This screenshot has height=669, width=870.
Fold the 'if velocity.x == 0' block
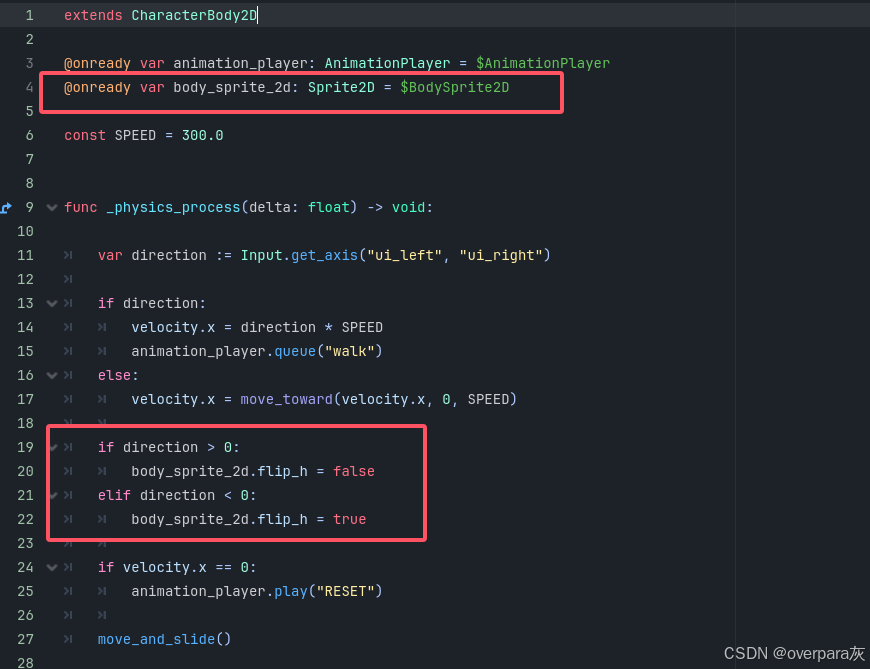point(52,567)
